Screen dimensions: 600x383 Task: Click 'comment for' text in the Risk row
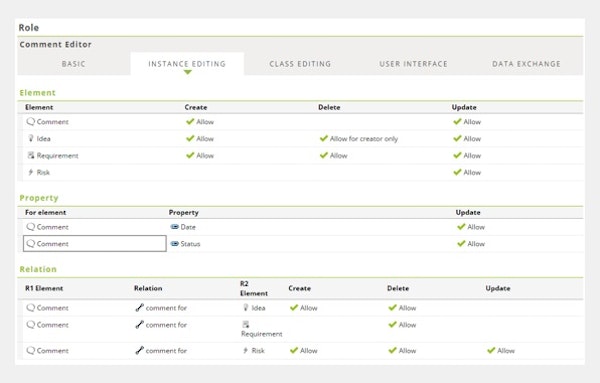pyautogui.click(x=166, y=350)
